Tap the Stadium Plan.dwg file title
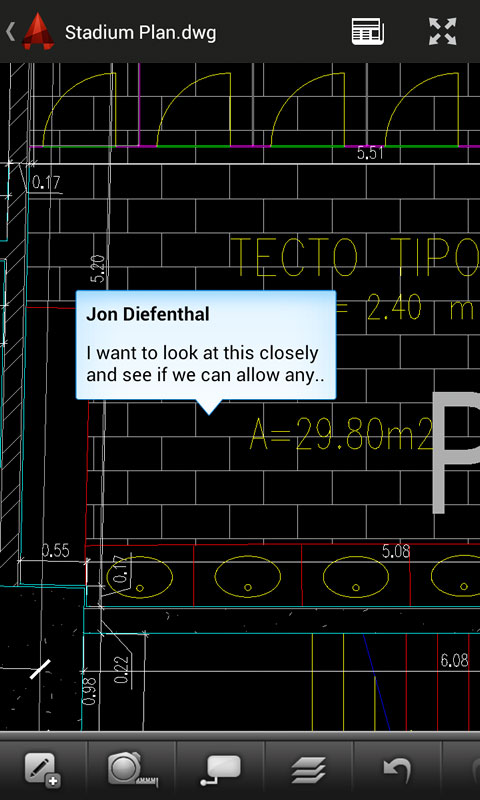The height and width of the screenshot is (800, 480). click(x=141, y=33)
